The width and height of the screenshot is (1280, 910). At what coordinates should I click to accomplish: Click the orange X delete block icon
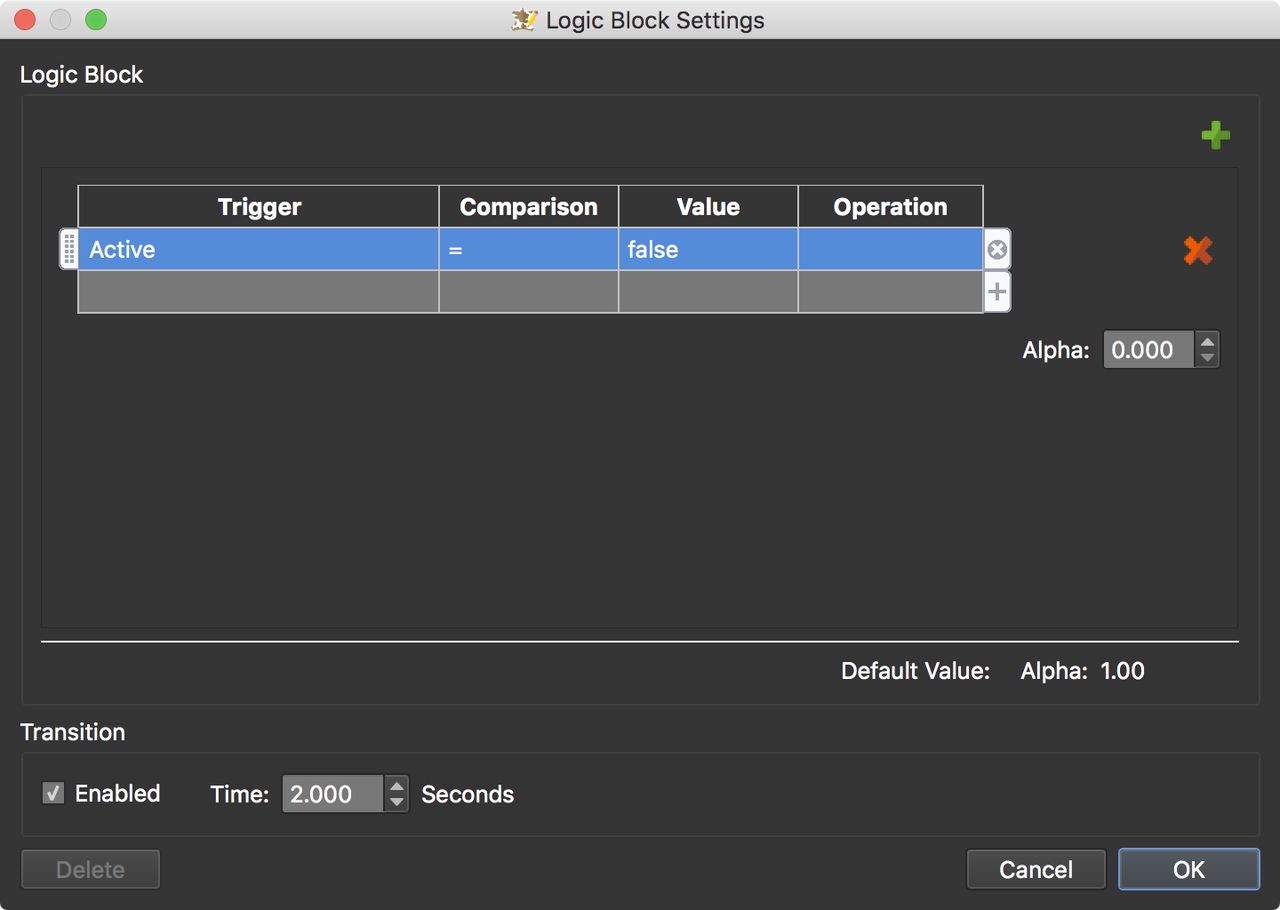pos(1197,250)
